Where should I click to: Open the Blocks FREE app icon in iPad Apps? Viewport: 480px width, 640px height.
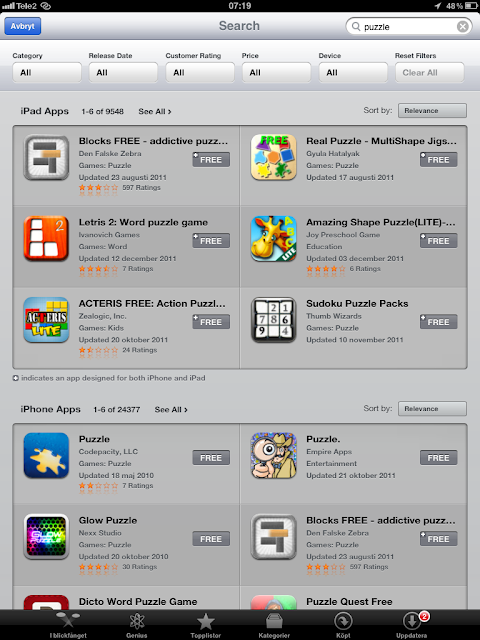point(46,158)
